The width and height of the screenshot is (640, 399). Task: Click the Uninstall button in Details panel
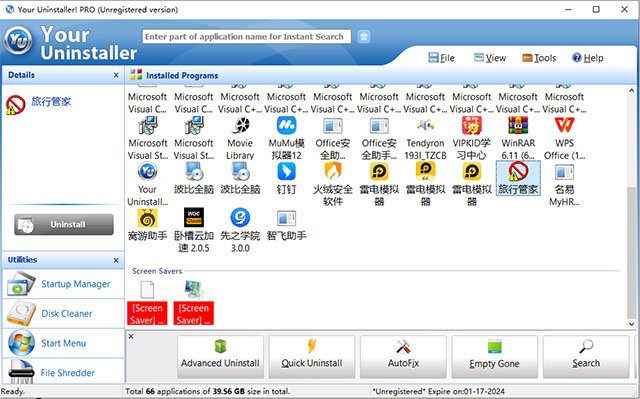[64, 224]
